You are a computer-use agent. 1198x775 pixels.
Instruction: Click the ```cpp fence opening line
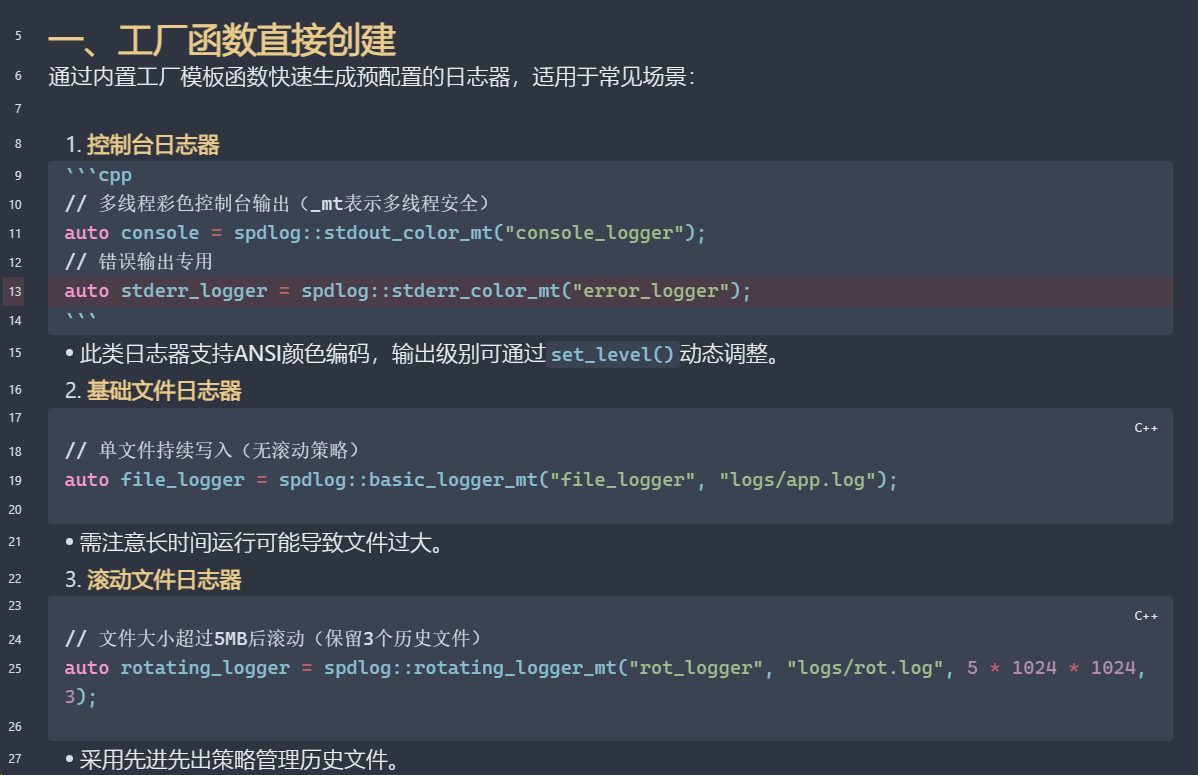99,175
